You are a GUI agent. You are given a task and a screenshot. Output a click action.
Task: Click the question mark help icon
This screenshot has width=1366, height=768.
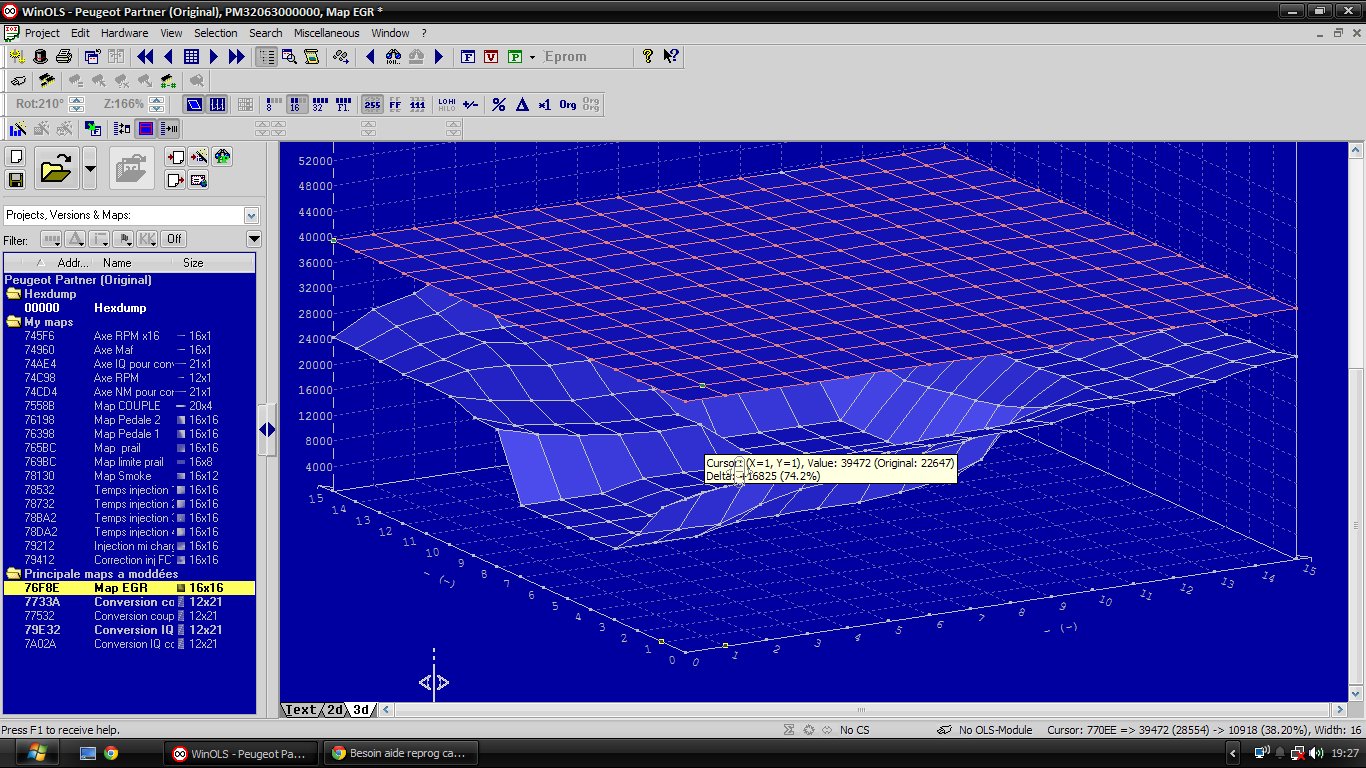coord(648,57)
